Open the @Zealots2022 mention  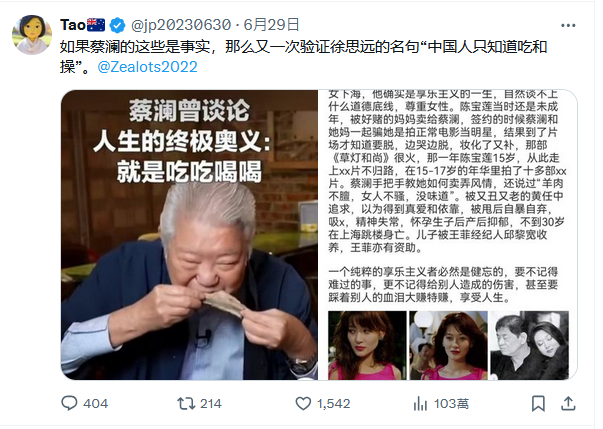147,67
